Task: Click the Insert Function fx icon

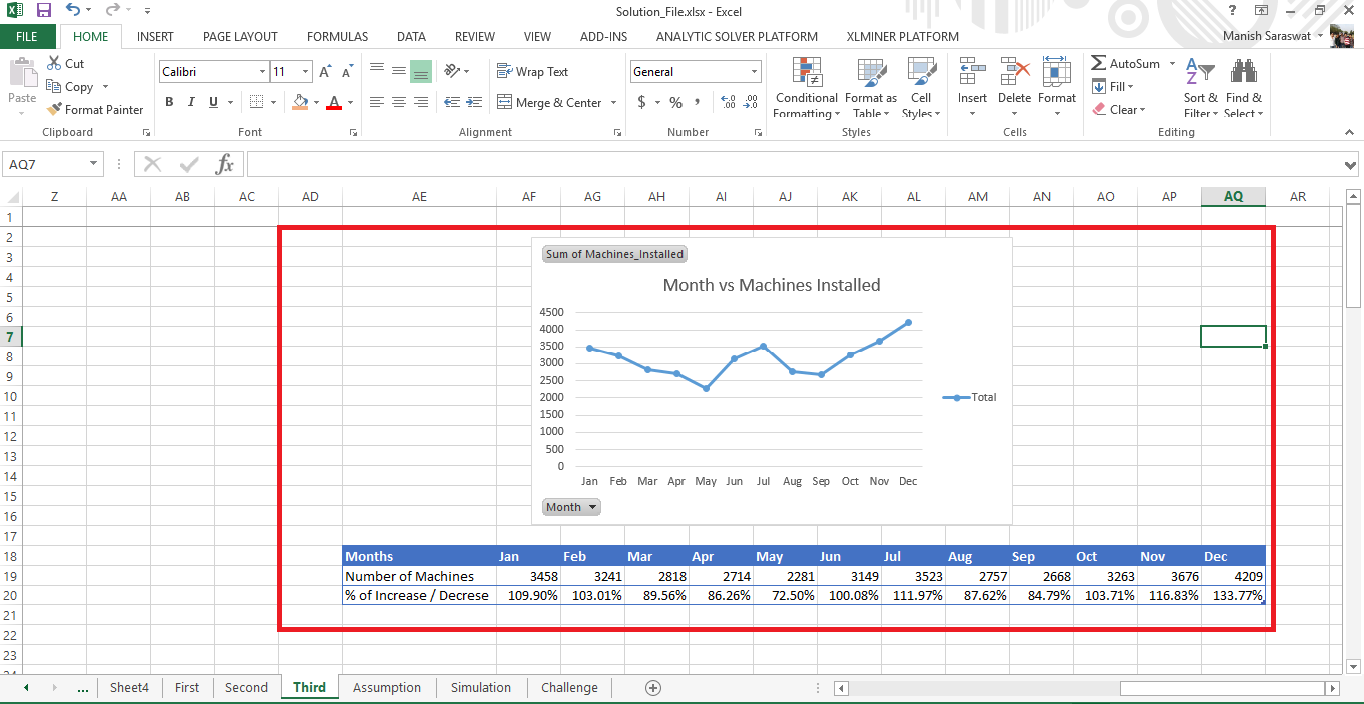Action: pyautogui.click(x=225, y=164)
